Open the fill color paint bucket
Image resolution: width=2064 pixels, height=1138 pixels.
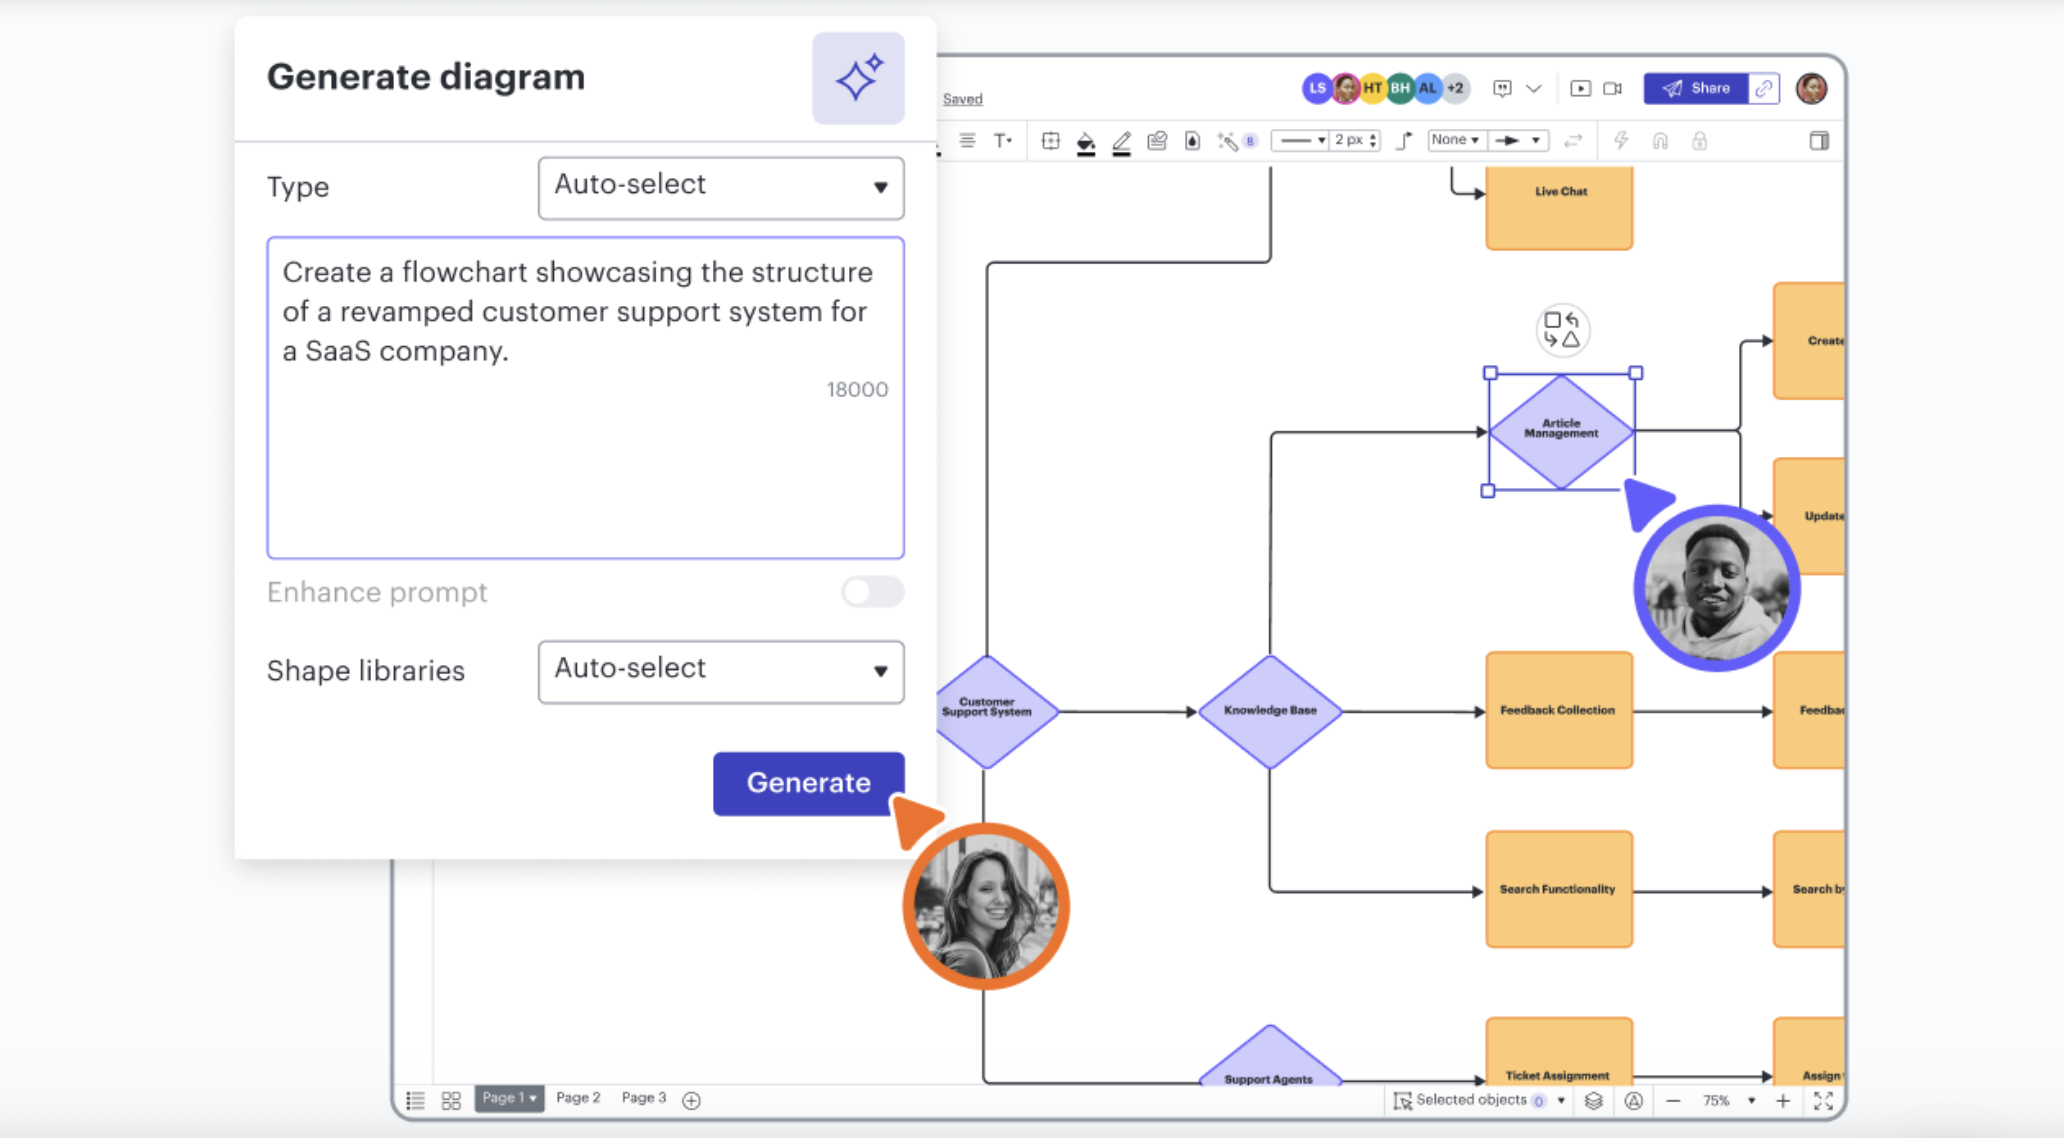pyautogui.click(x=1086, y=143)
